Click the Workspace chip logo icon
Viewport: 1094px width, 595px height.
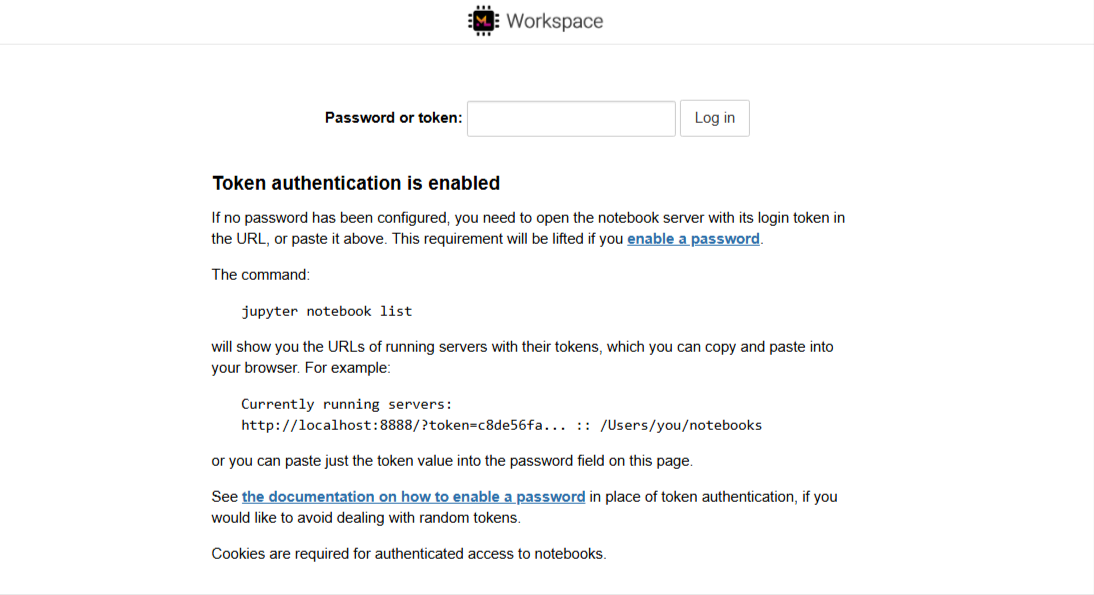[484, 21]
